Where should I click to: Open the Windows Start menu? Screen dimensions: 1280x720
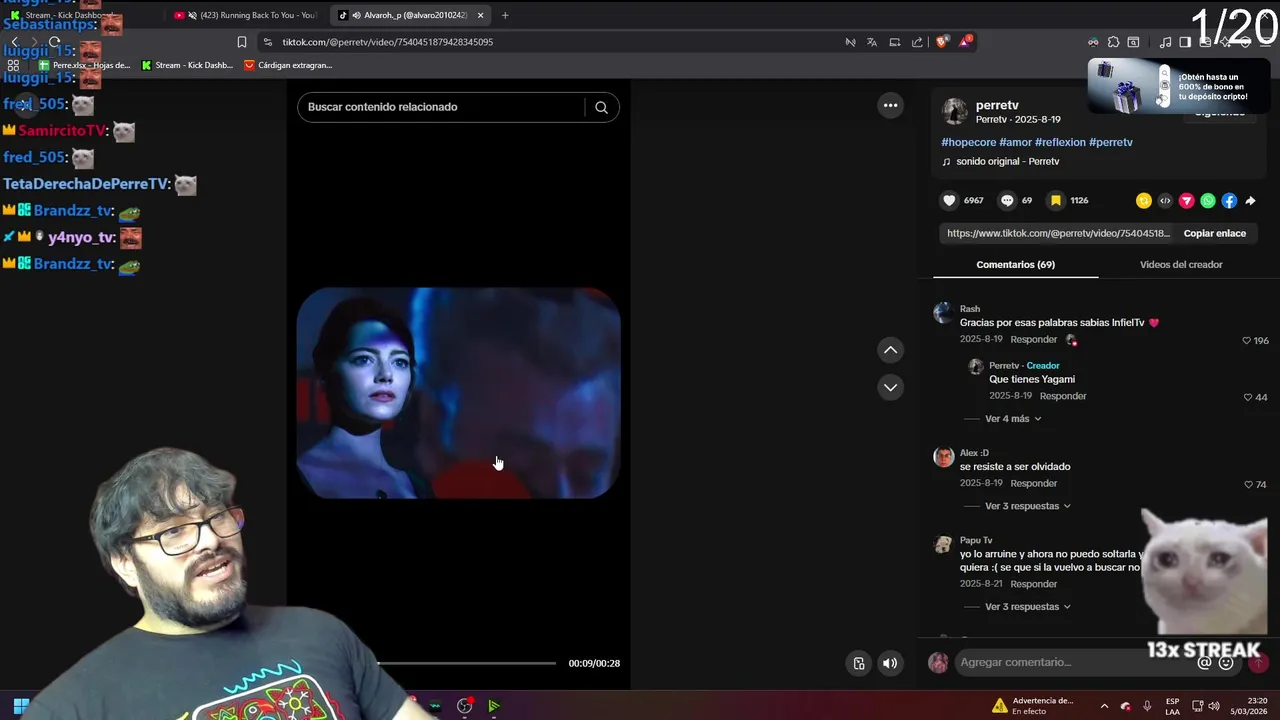(21, 706)
